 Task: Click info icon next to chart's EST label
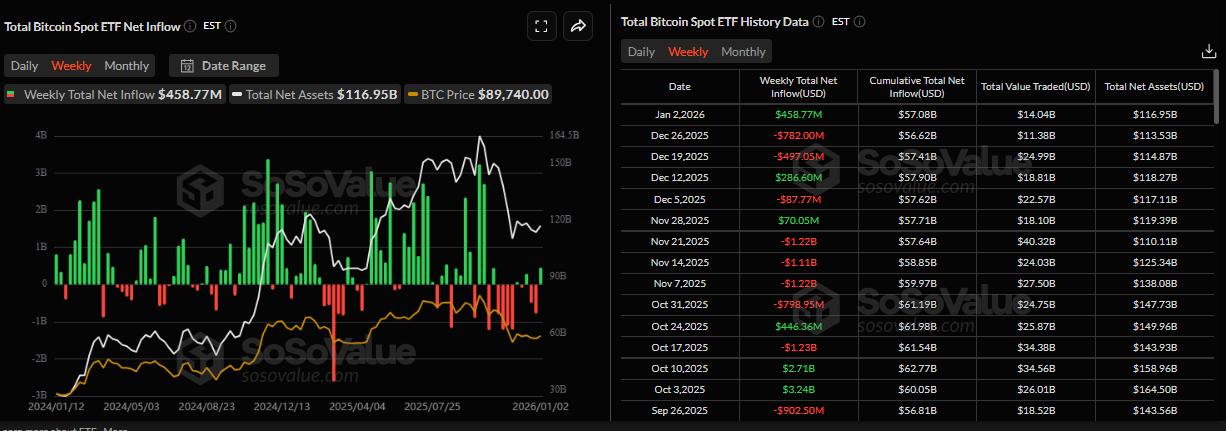[x=235, y=26]
